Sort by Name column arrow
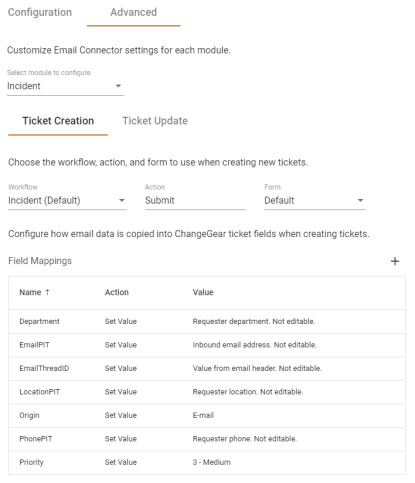The height and width of the screenshot is (483, 415). point(47,292)
